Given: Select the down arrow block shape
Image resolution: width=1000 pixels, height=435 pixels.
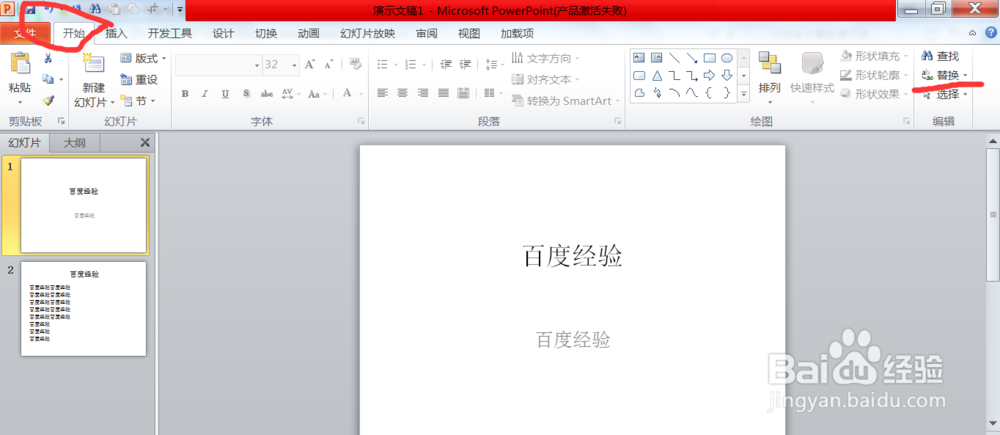Looking at the screenshot, I should click(x=727, y=76).
